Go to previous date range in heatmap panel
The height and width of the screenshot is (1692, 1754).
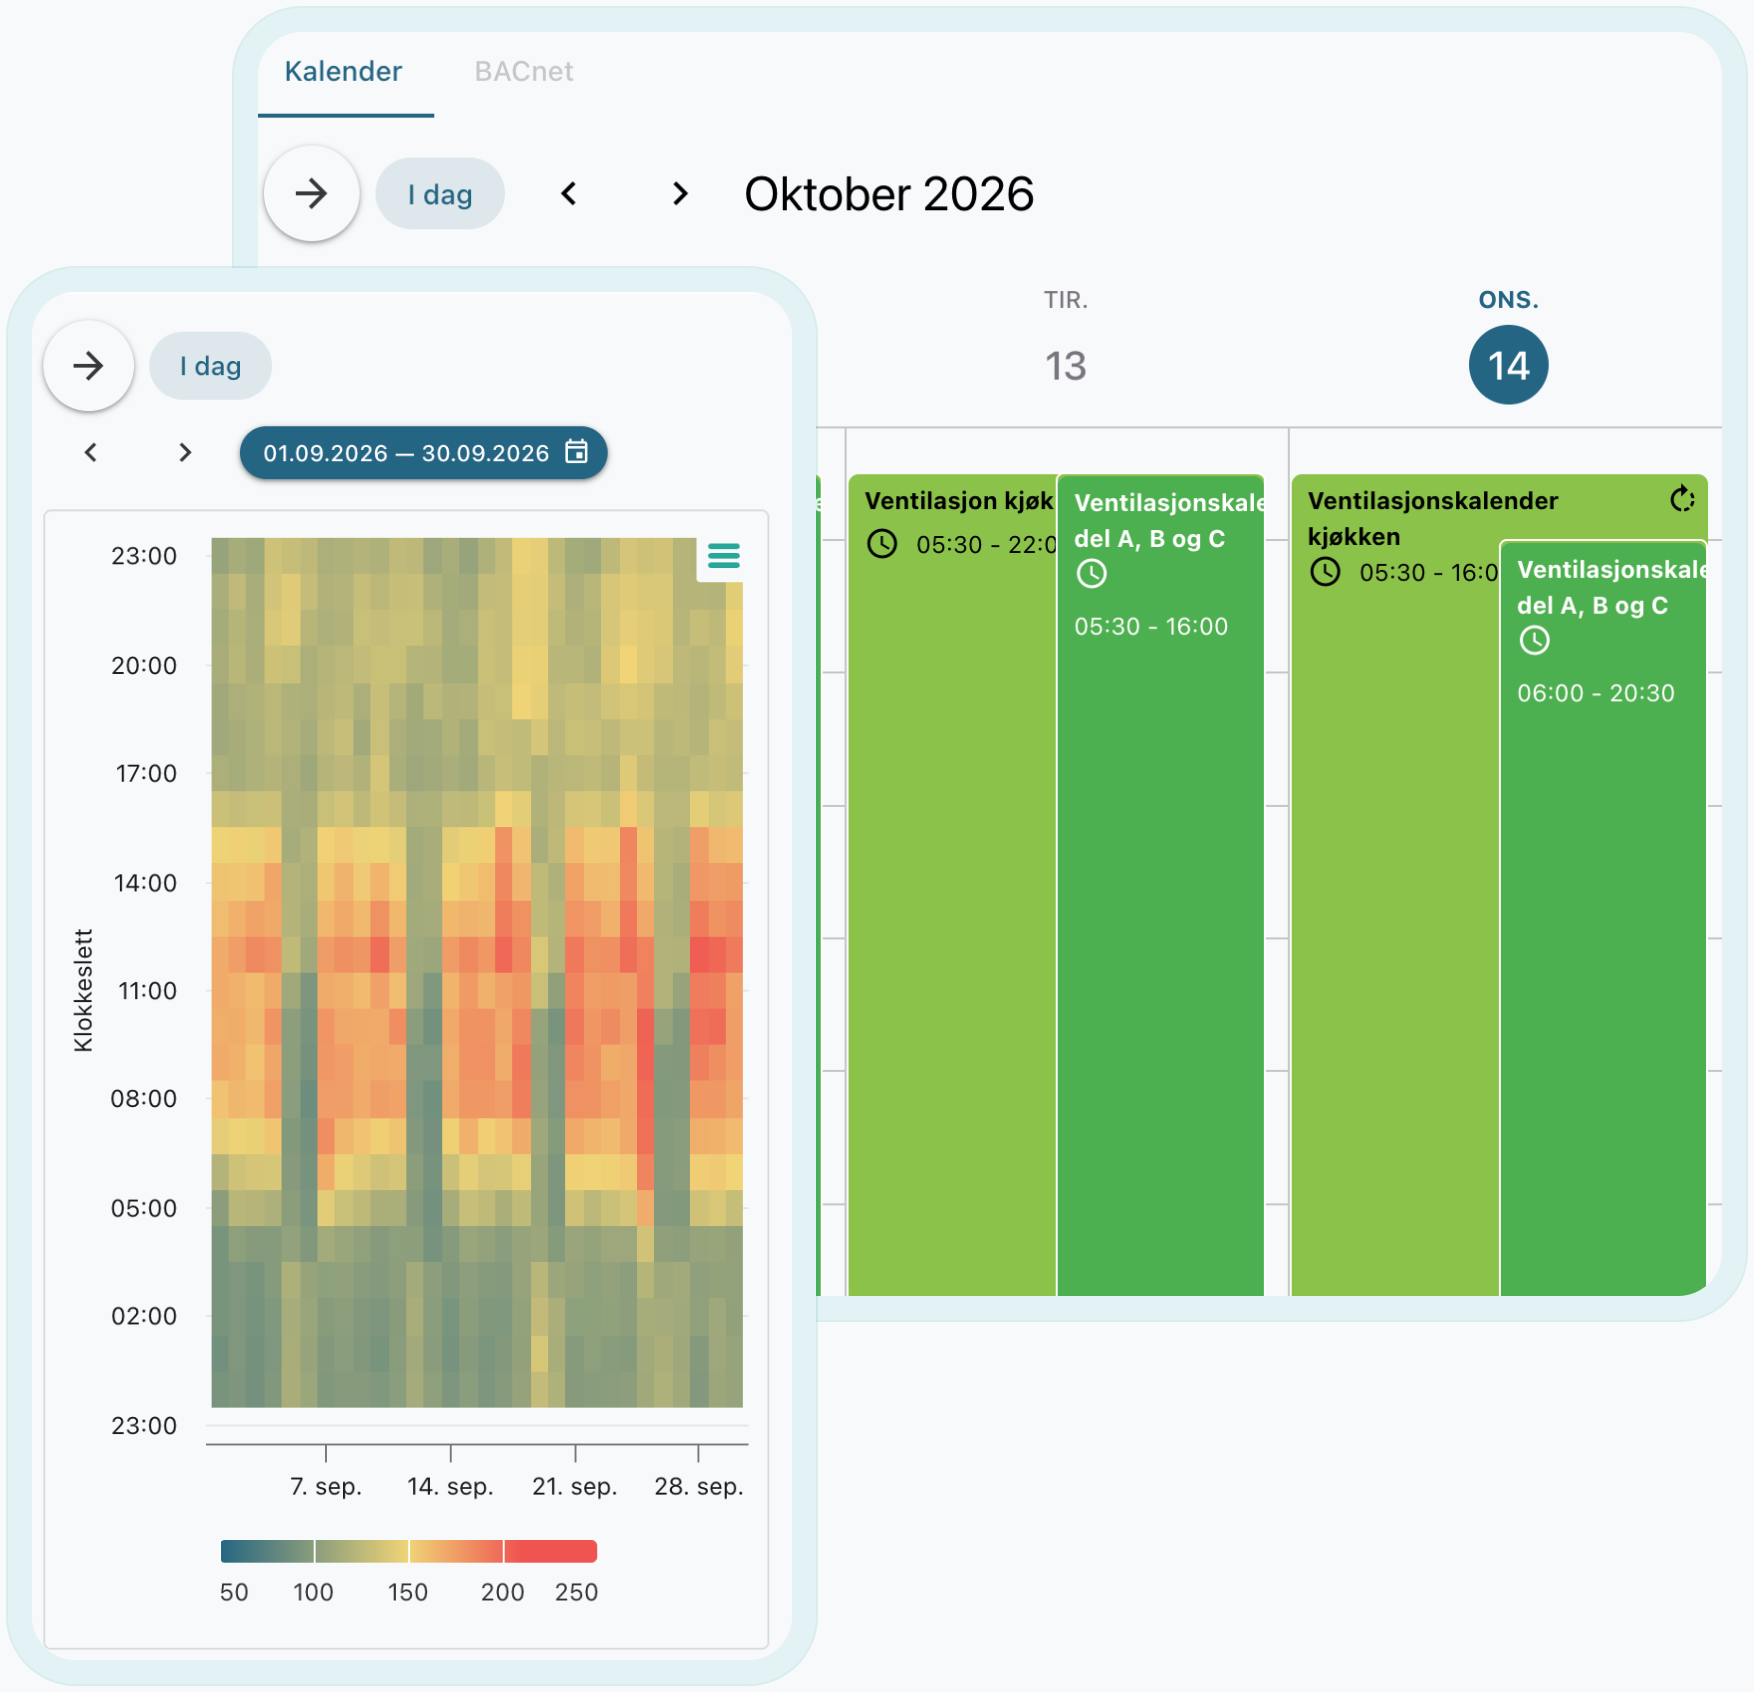(x=91, y=453)
